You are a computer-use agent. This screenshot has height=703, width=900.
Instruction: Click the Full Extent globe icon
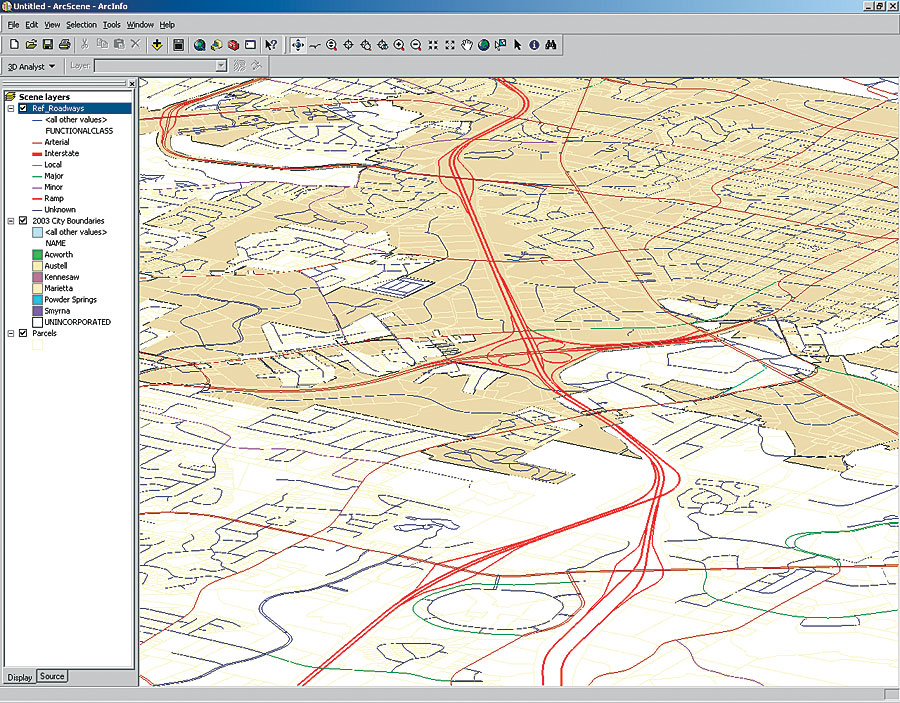point(483,45)
